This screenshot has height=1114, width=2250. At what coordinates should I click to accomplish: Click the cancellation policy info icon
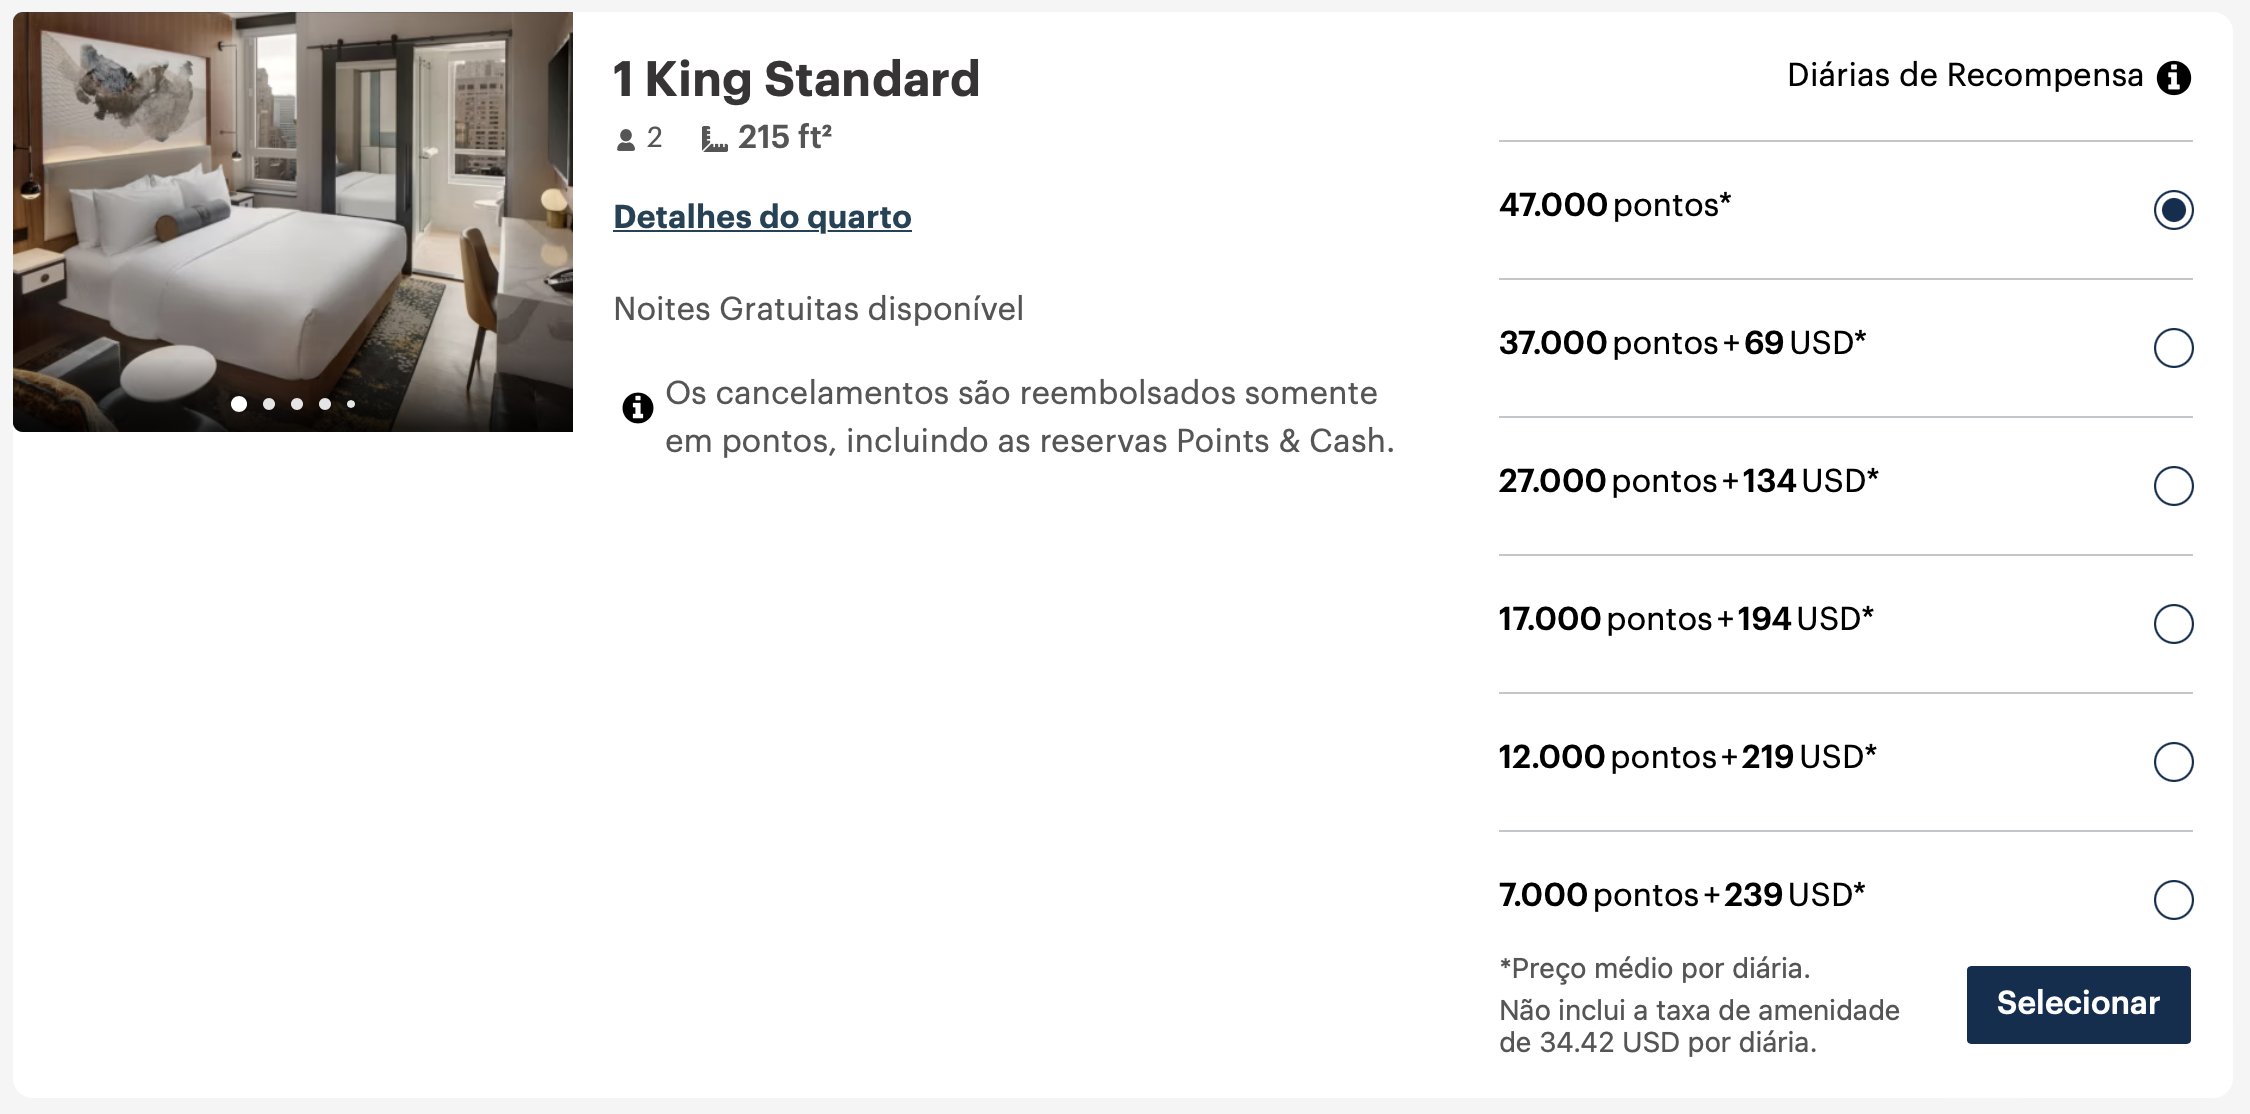click(x=637, y=408)
